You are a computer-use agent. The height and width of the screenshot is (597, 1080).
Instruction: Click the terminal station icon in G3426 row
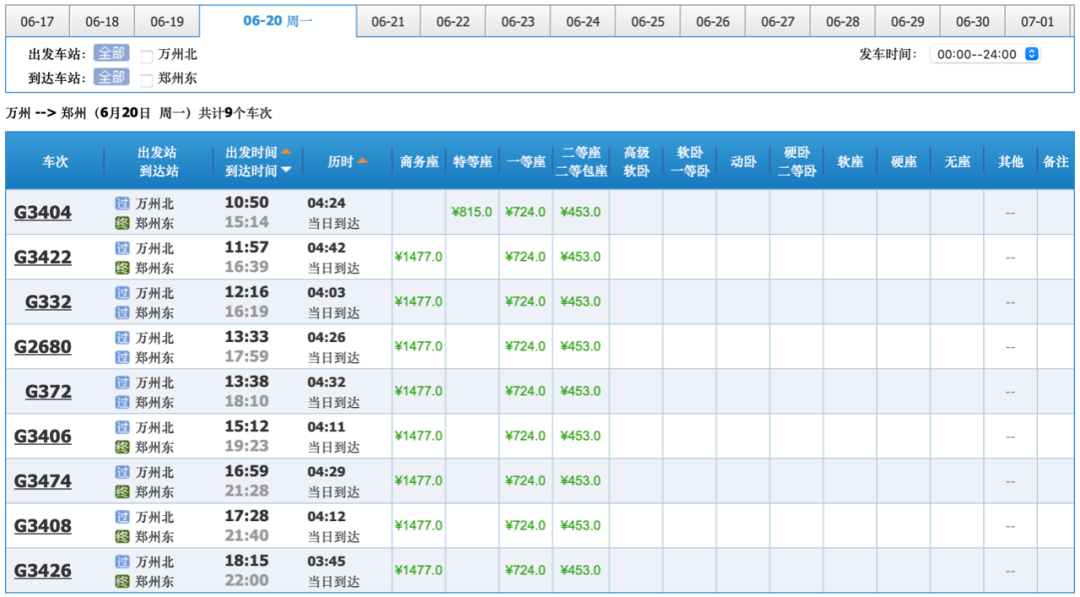[x=122, y=581]
